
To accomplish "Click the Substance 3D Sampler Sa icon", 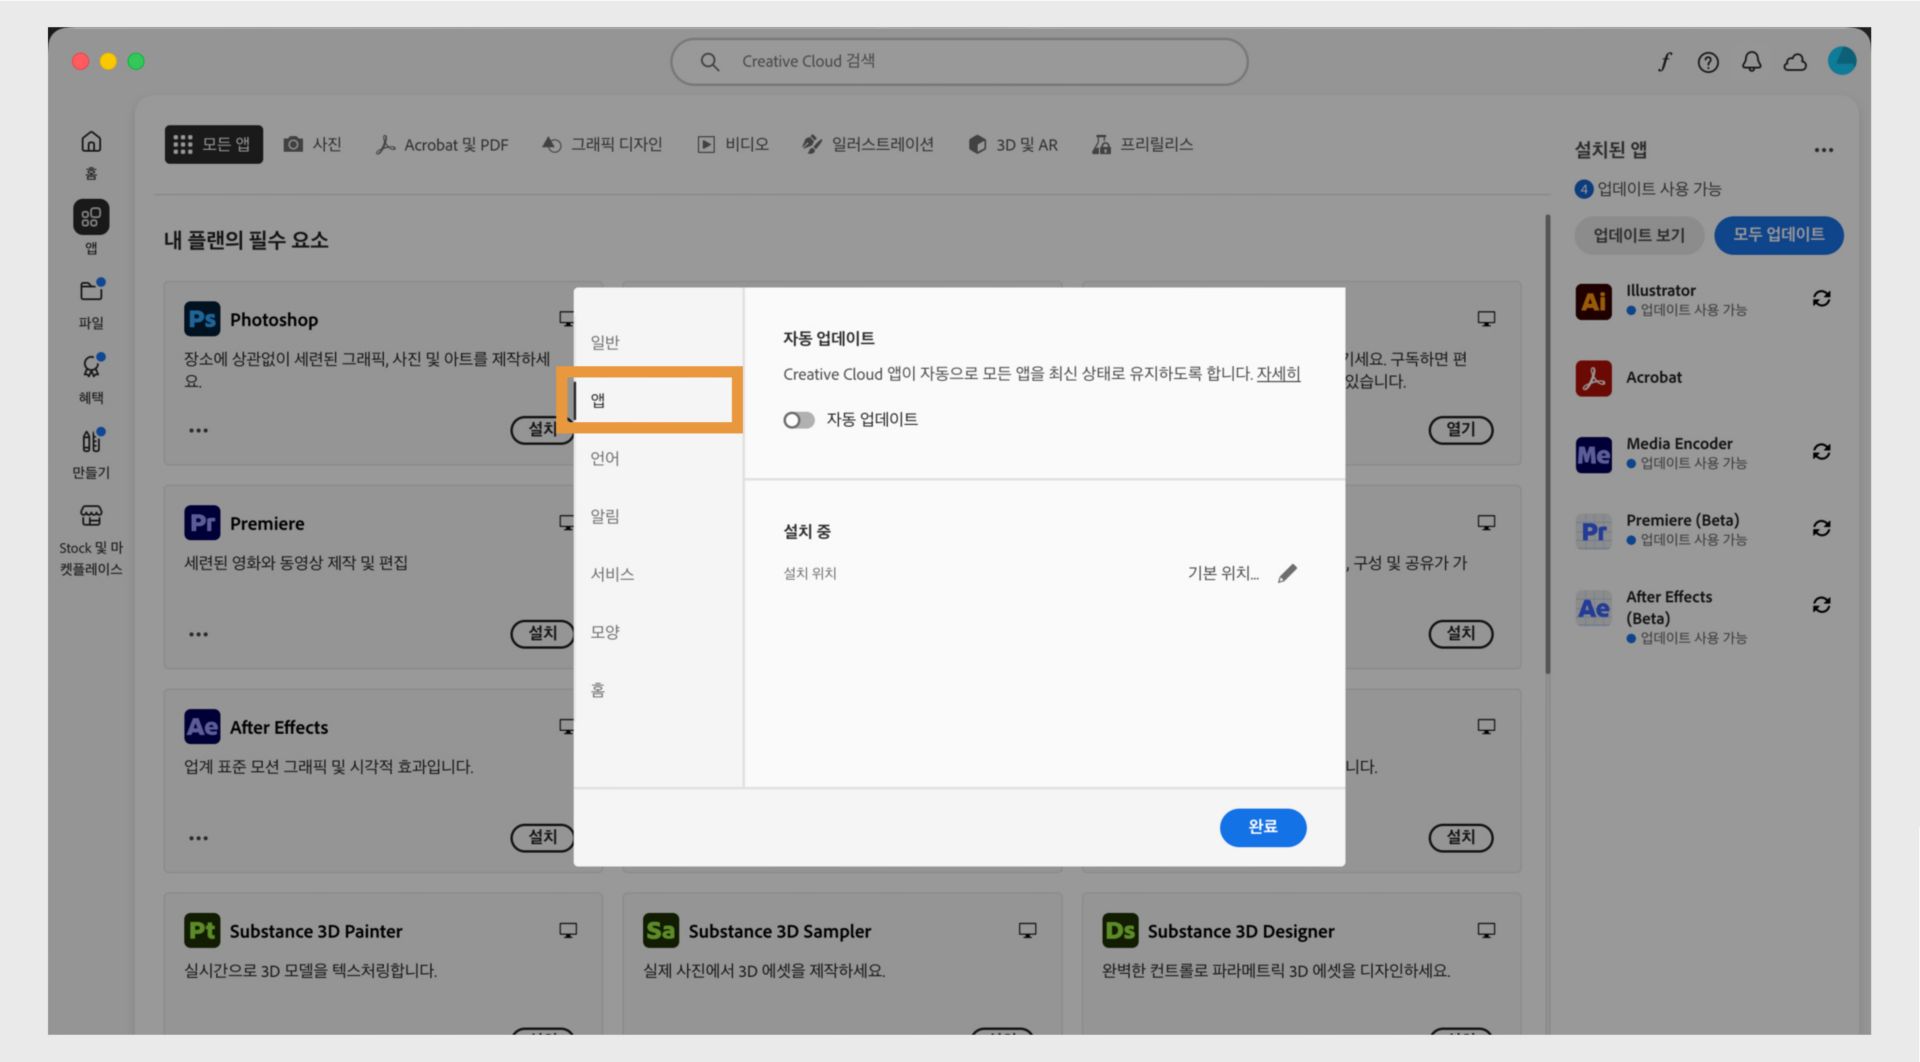I will point(661,931).
